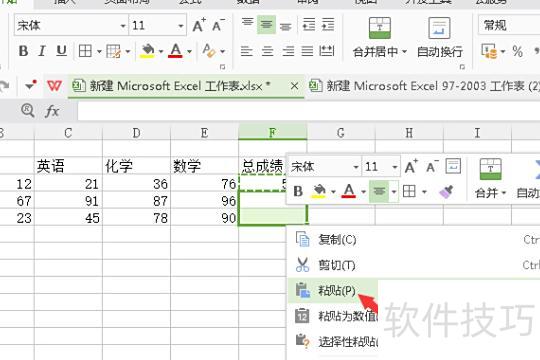Justify text in ribbon
Screen dimensions: 540x360
pos(307,51)
